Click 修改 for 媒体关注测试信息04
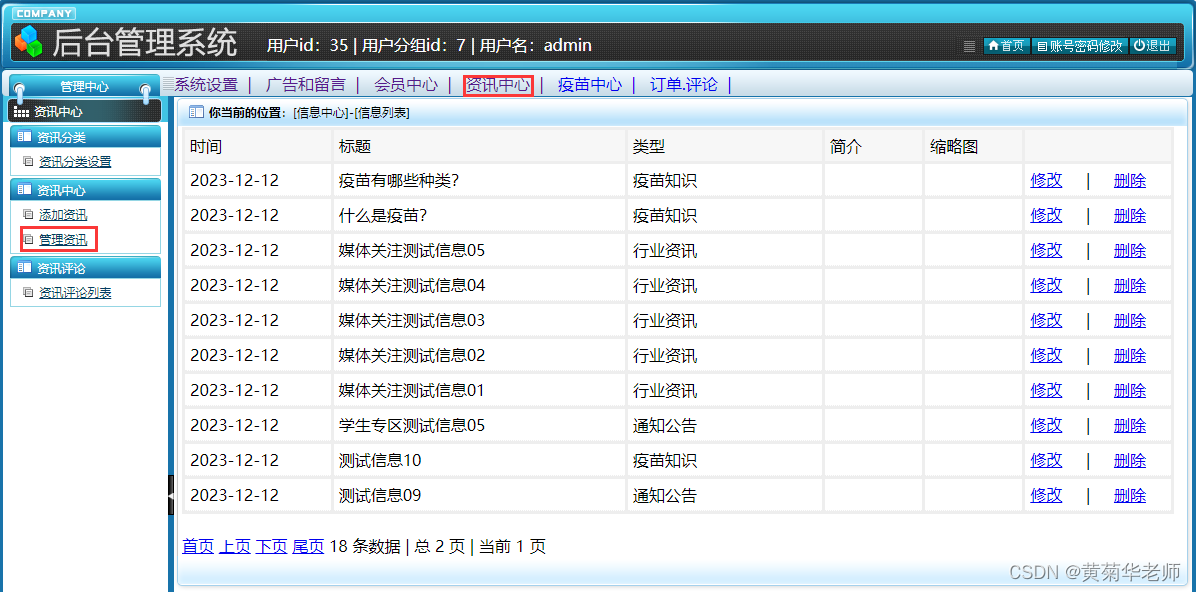This screenshot has width=1196, height=592. pos(1046,286)
